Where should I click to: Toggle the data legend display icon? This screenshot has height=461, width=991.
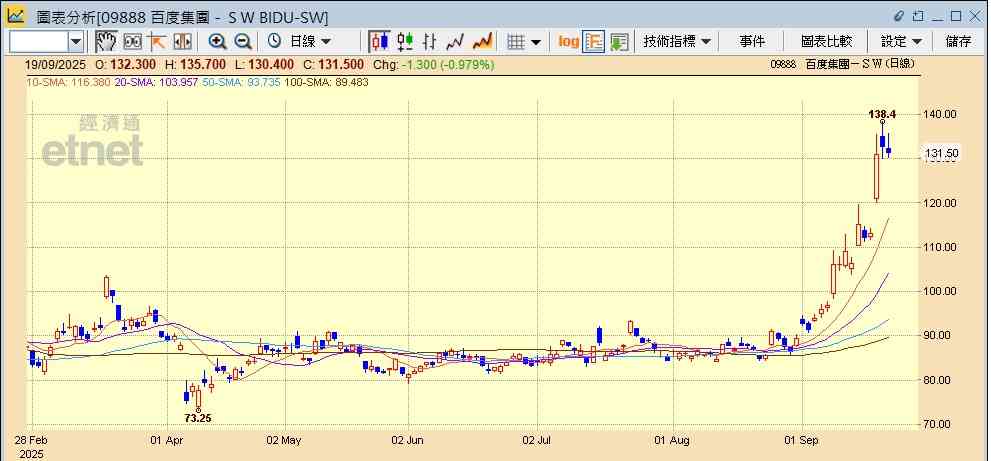594,42
